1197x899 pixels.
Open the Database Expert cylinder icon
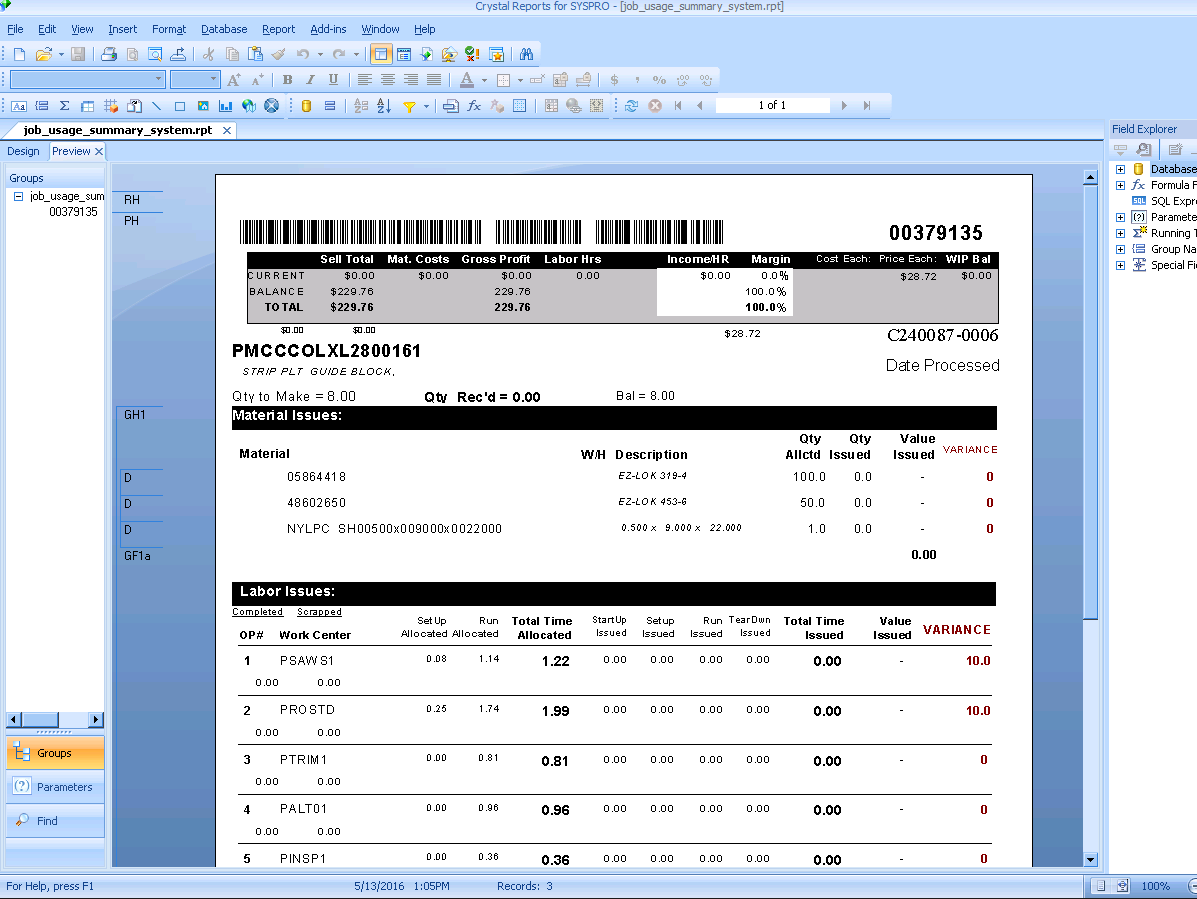[306, 106]
